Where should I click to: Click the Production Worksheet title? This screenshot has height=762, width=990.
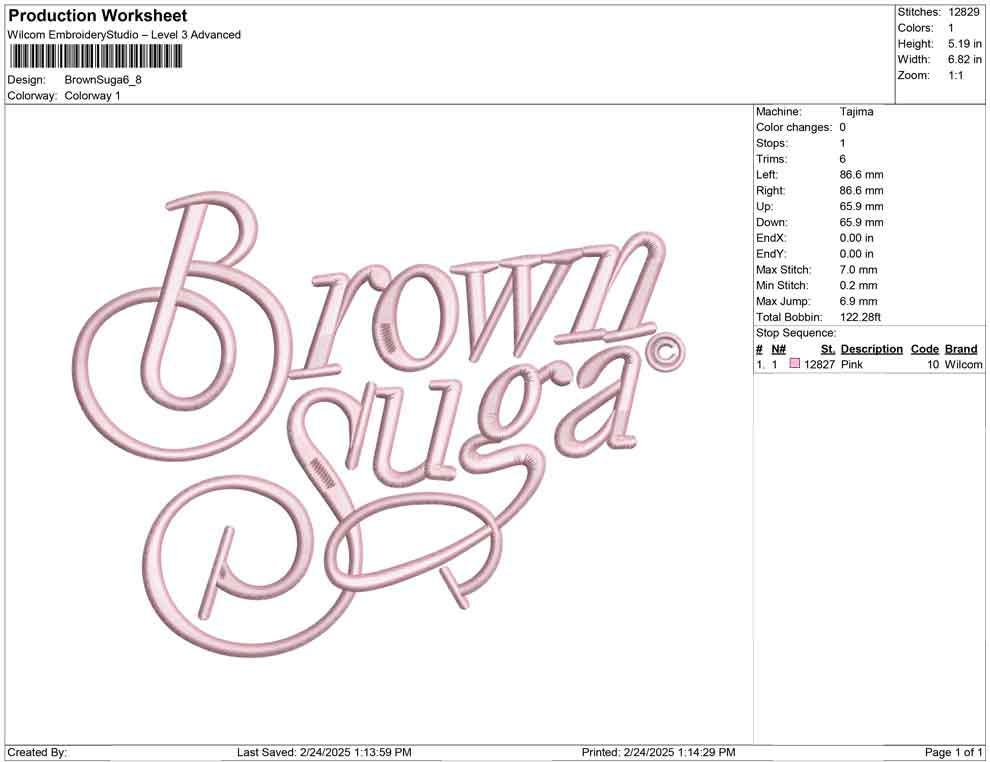coord(96,15)
